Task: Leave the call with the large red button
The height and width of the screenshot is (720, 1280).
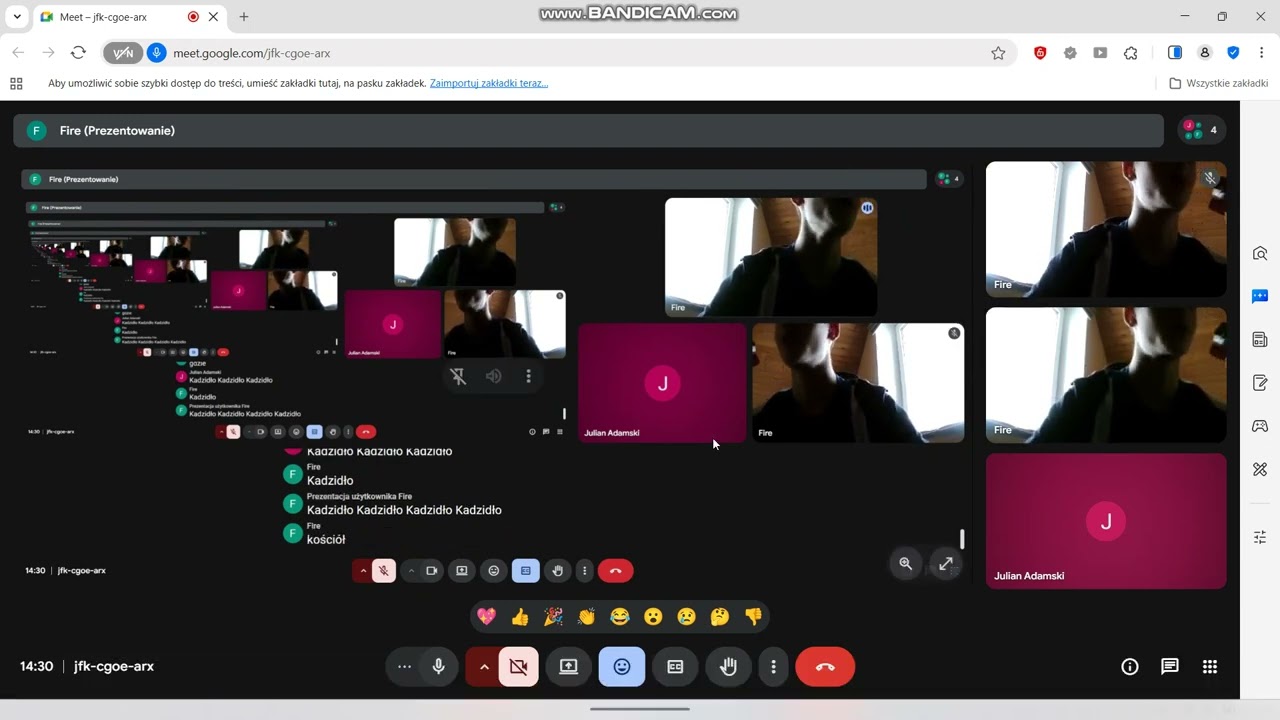Action: [x=825, y=667]
